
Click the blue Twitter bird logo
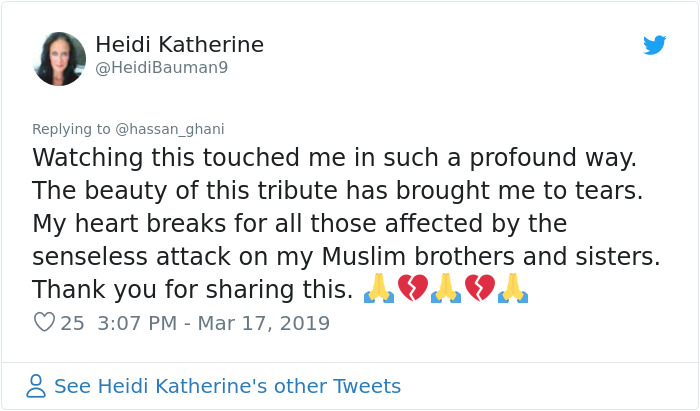click(654, 45)
